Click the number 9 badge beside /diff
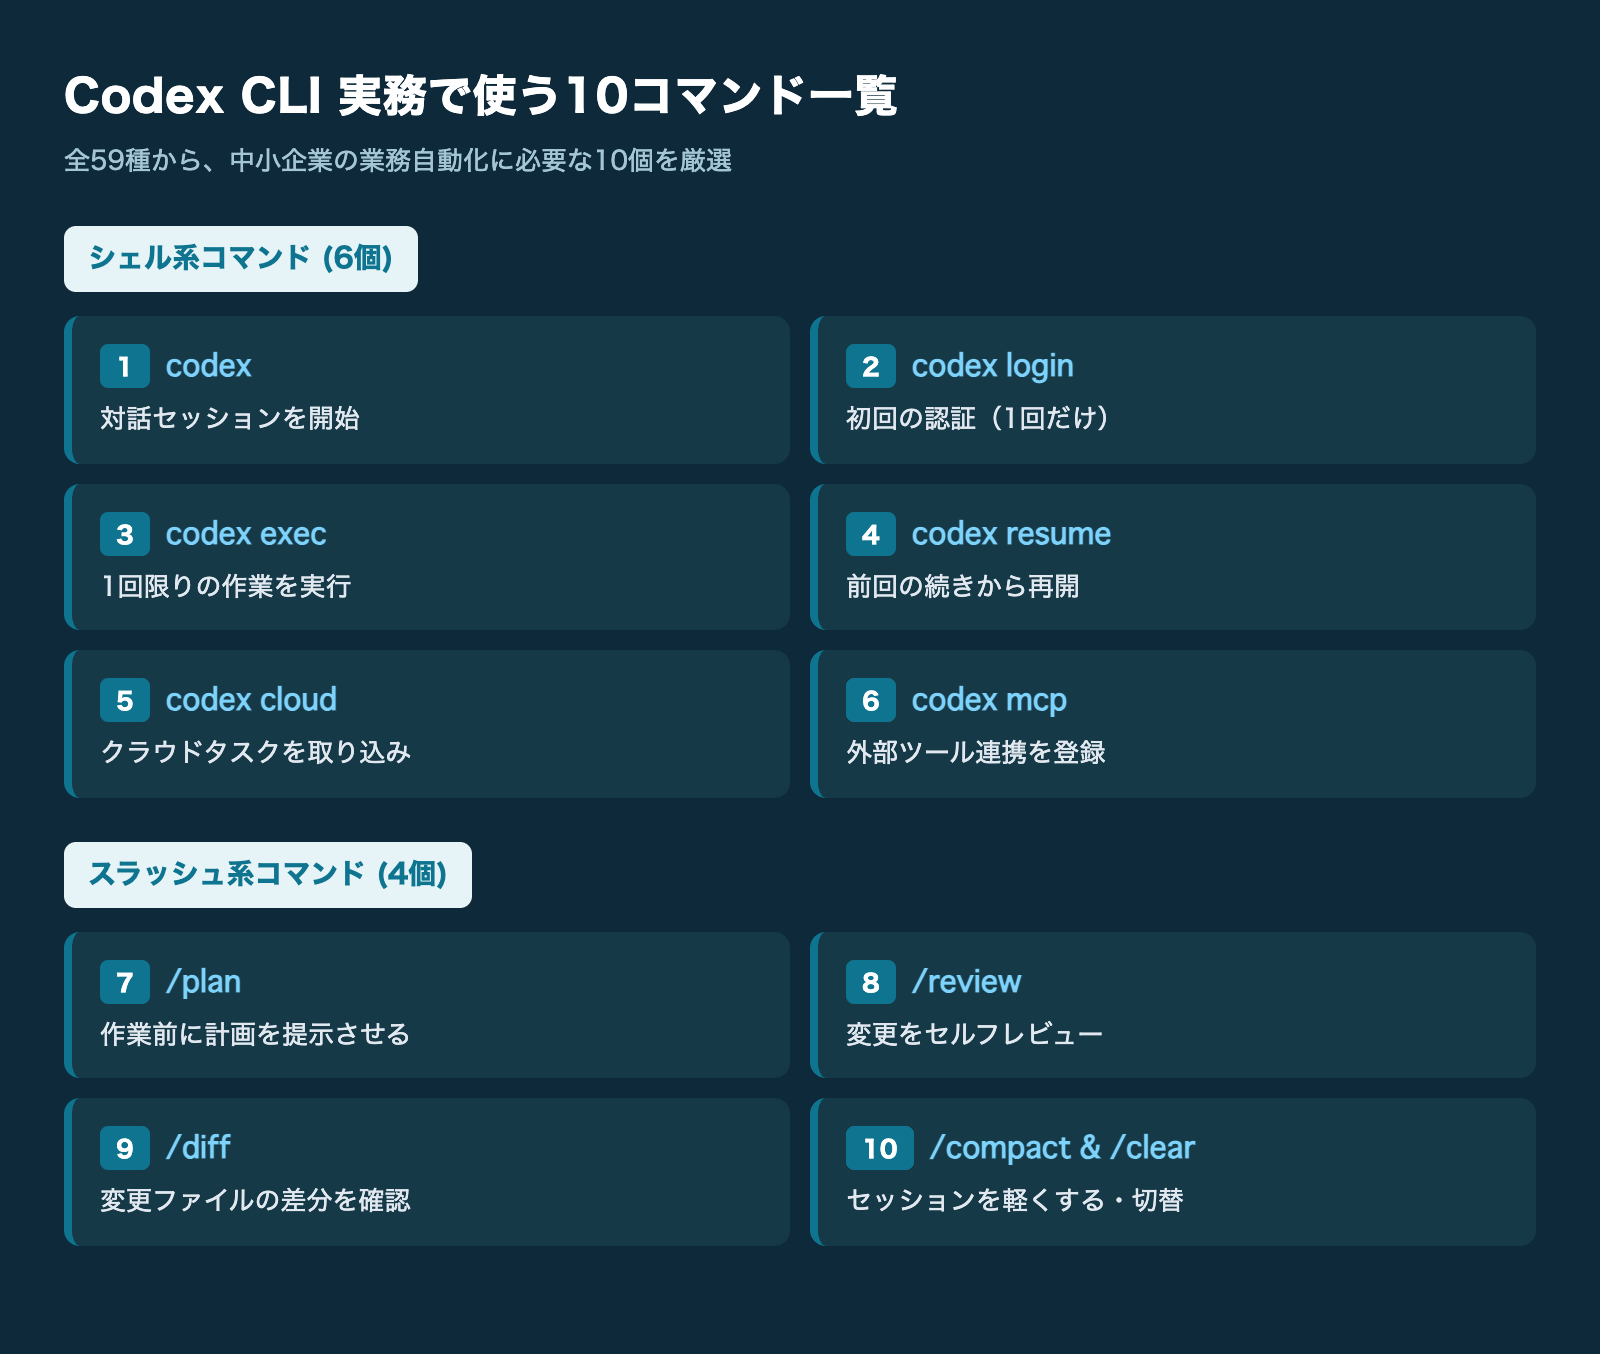 point(125,1148)
